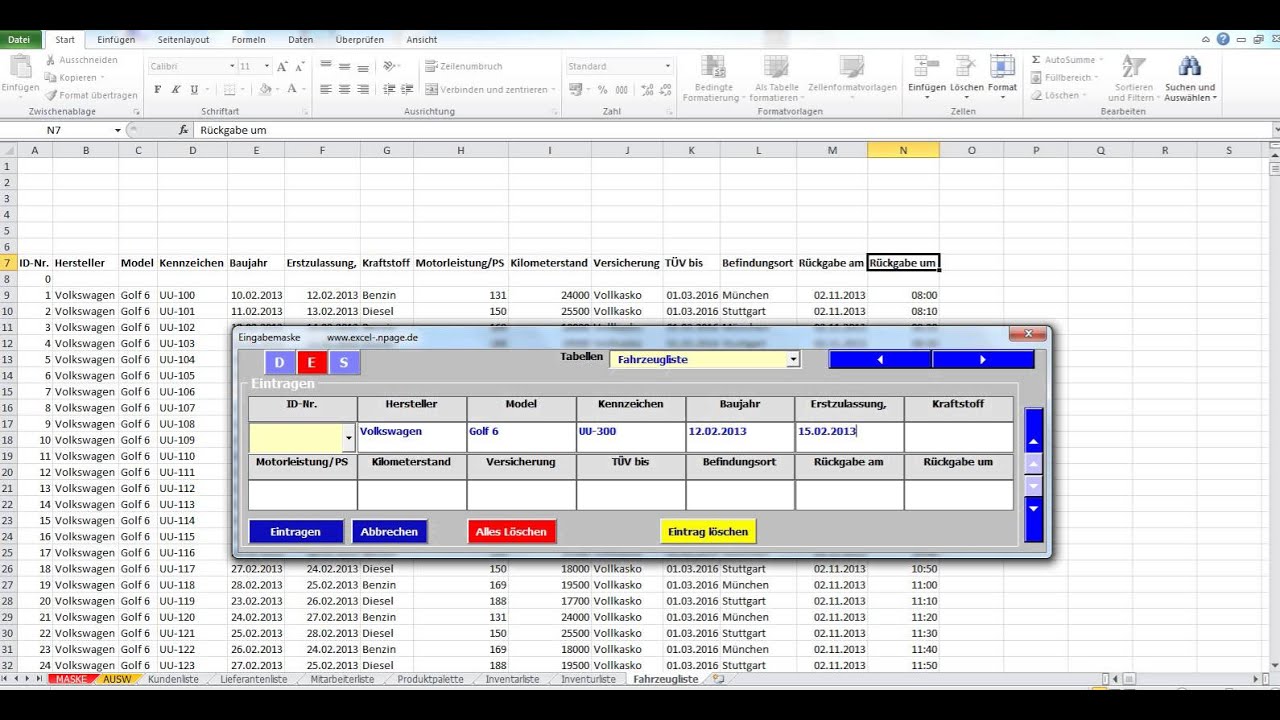The image size is (1280, 720).
Task: Click the decrease indent icon
Action: tap(389, 89)
